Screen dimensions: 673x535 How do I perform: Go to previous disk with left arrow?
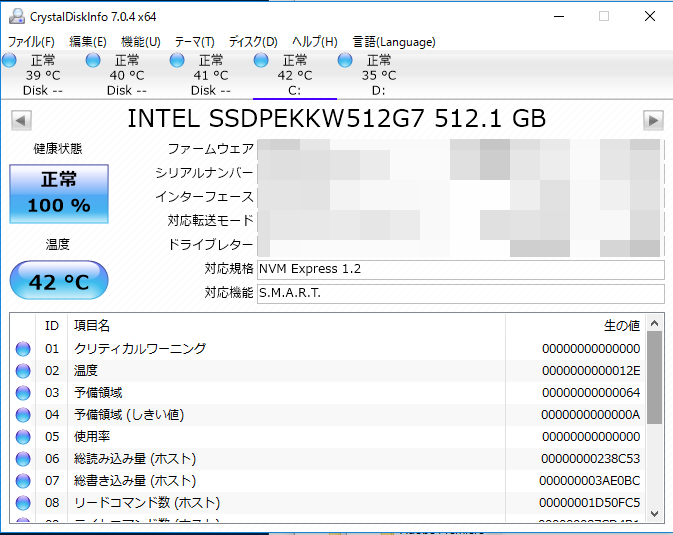(21, 120)
